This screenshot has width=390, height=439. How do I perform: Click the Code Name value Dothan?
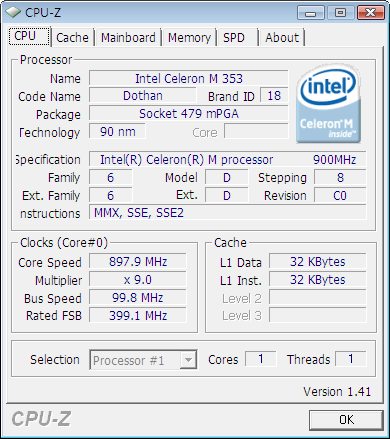click(143, 96)
